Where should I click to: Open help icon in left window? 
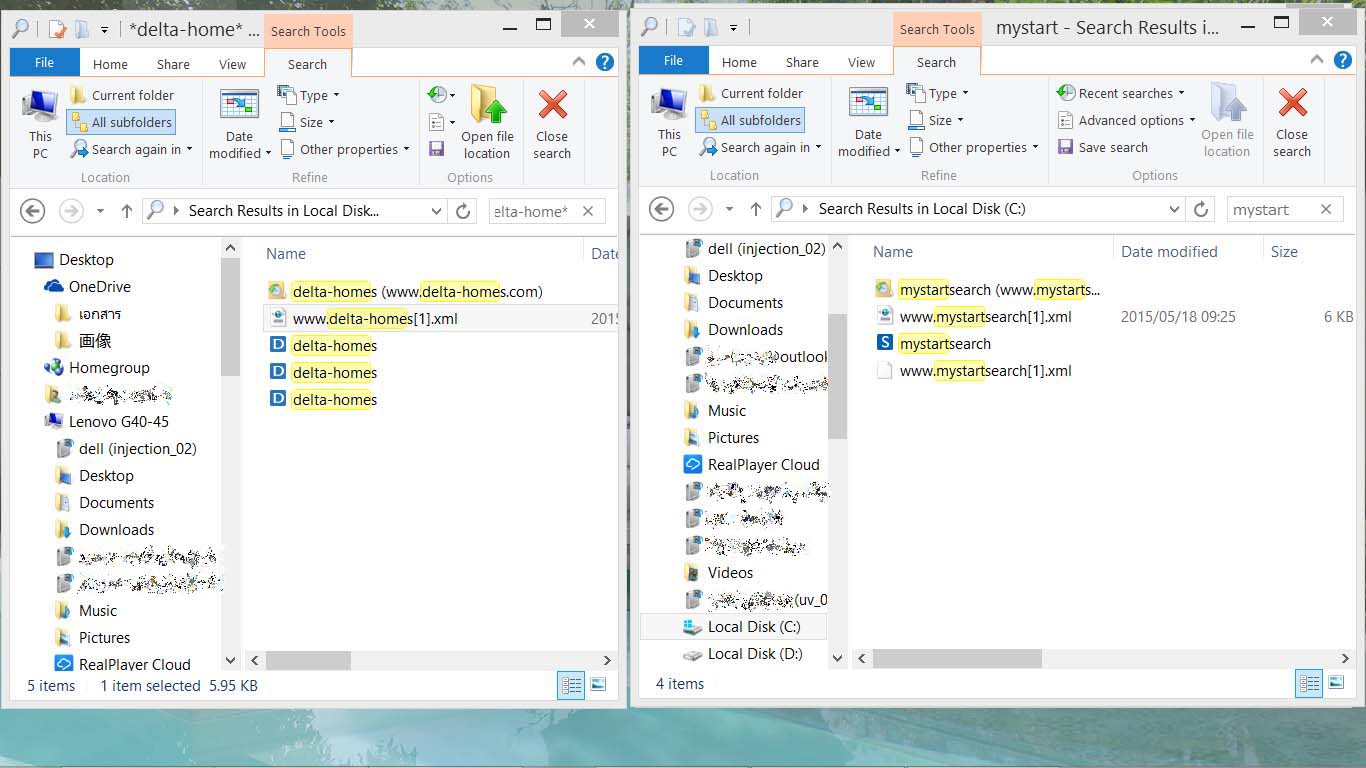tap(604, 62)
